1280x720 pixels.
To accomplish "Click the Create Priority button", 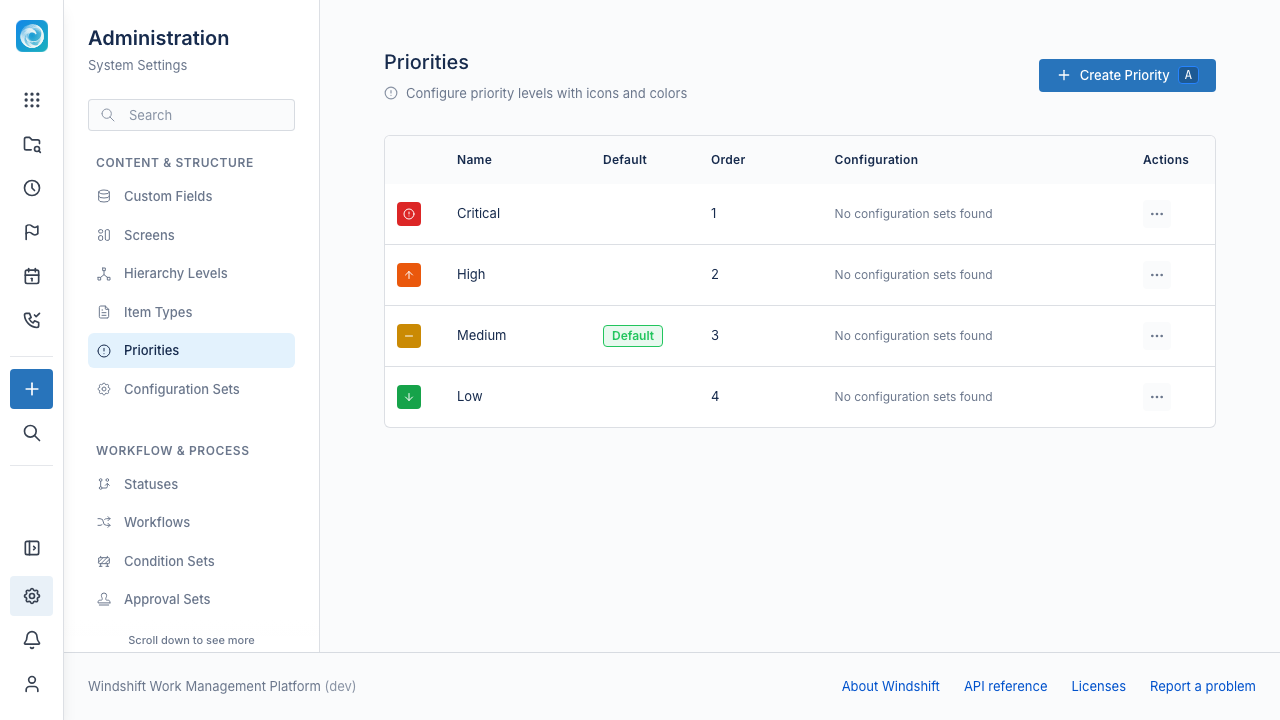I will click(1127, 75).
